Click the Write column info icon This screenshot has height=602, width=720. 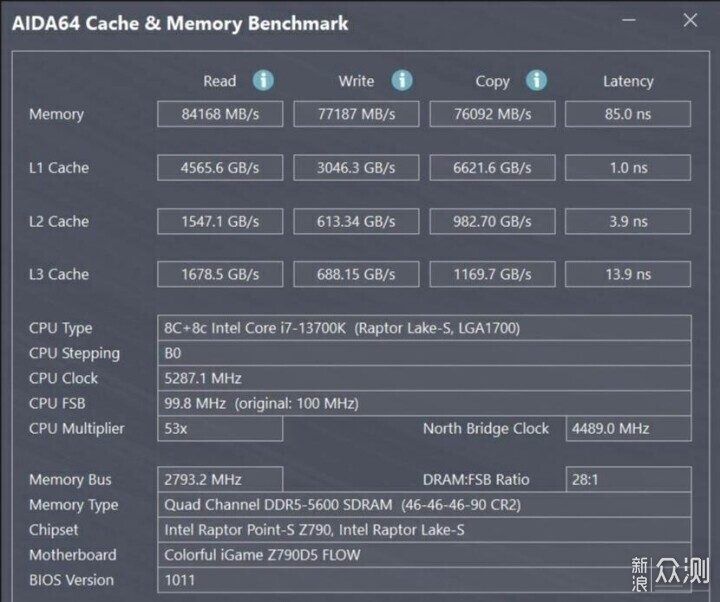[402, 81]
